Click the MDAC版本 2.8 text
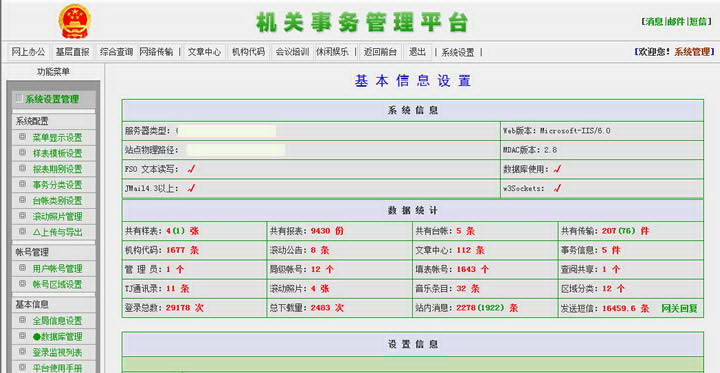Screen dimensions: 720x373 coord(530,150)
